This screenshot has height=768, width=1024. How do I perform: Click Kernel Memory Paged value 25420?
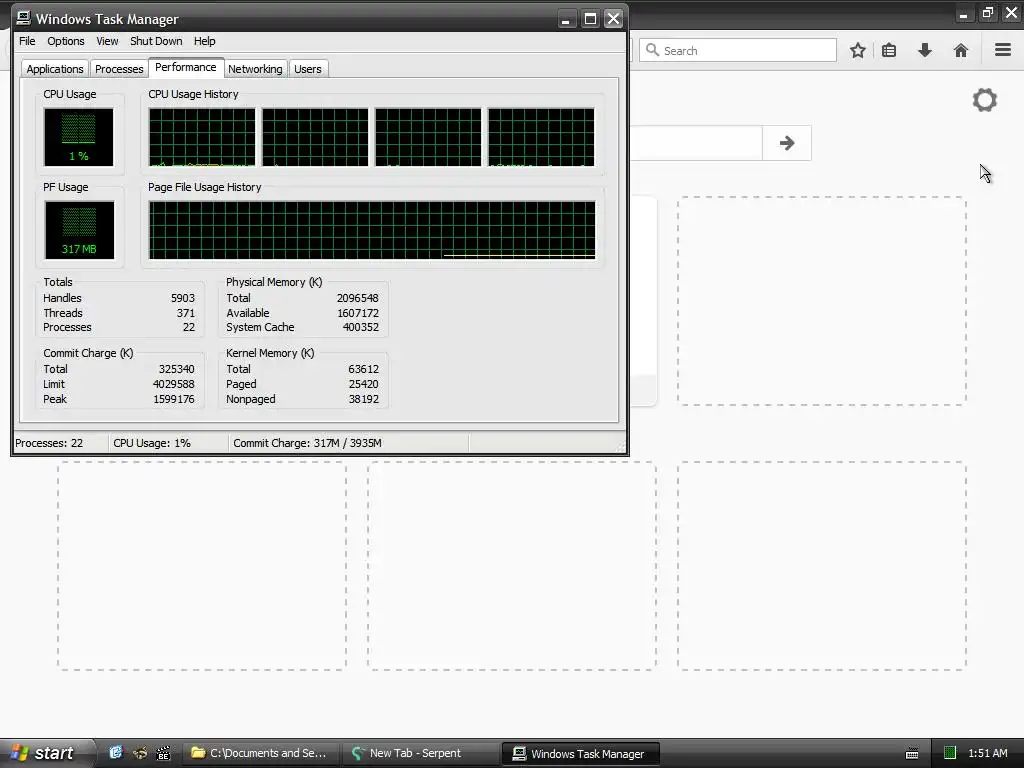(x=363, y=384)
